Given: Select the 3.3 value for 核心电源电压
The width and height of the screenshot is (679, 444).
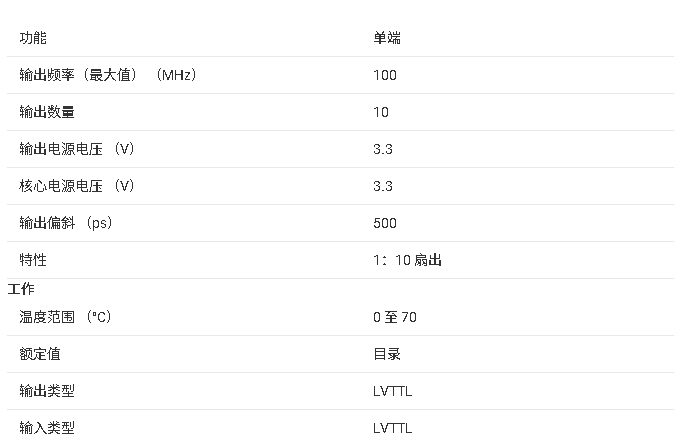Looking at the screenshot, I should tap(383, 186).
